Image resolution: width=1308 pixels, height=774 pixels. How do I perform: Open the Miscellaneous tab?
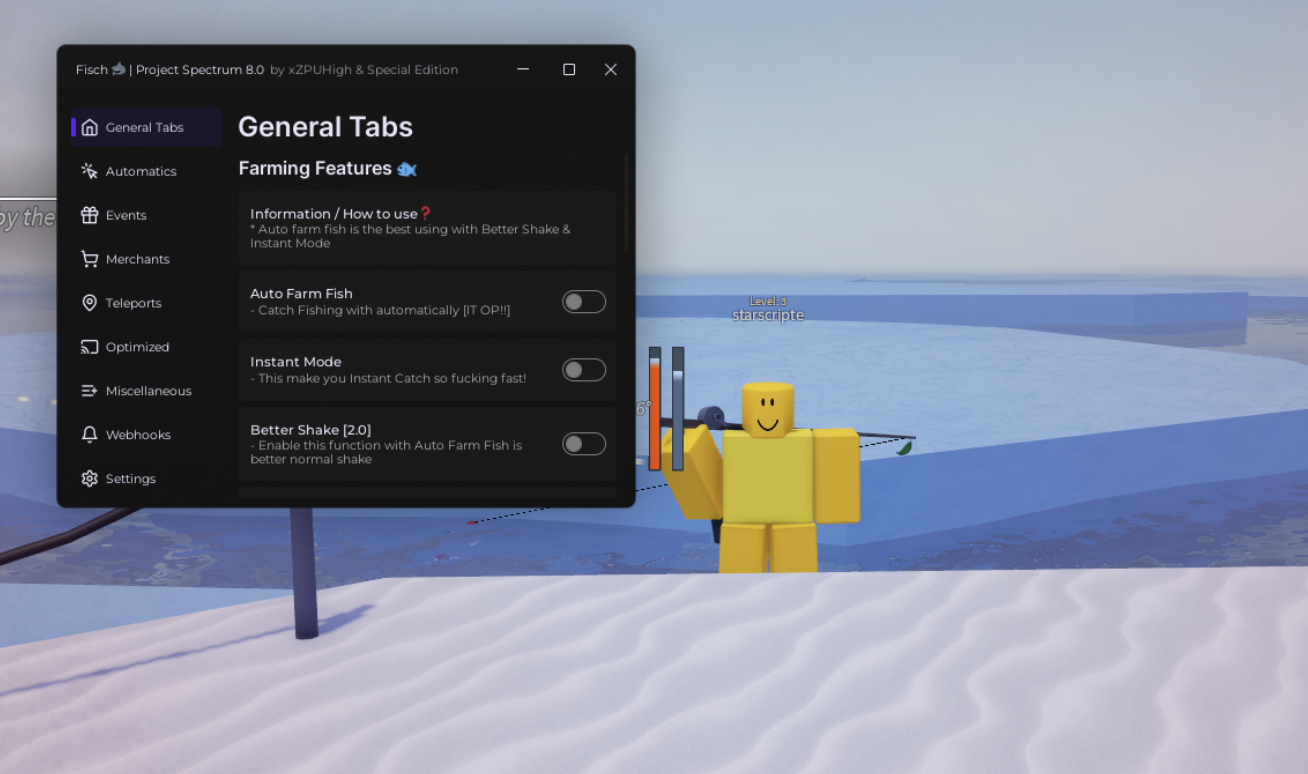coord(148,391)
